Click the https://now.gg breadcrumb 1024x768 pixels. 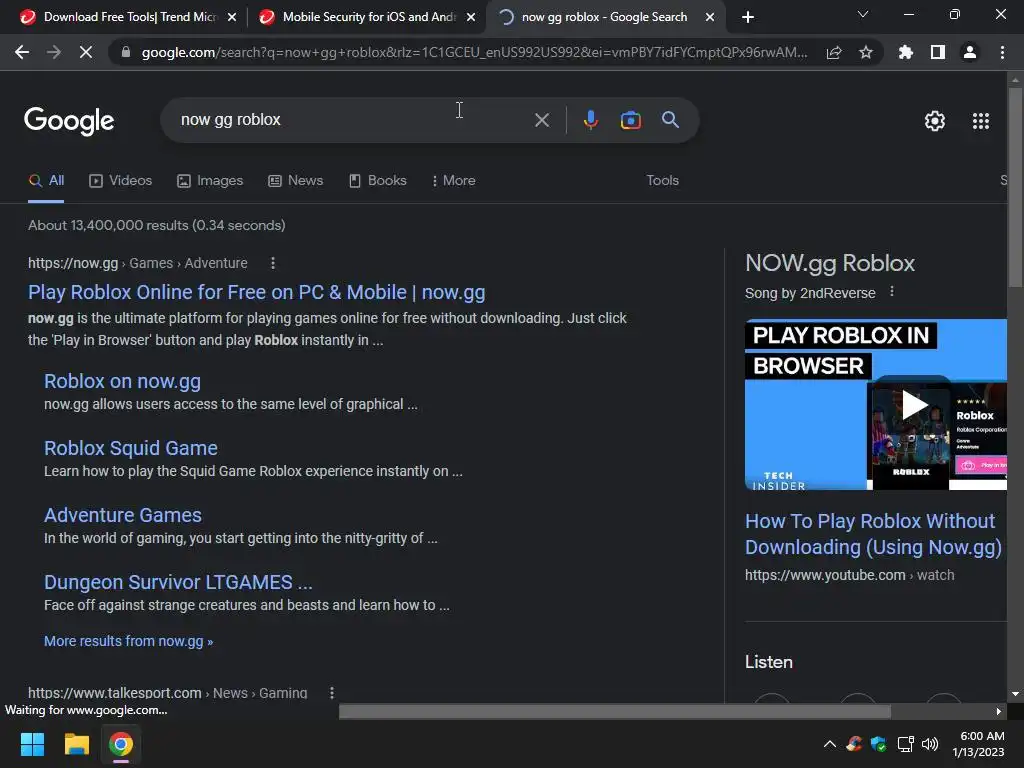point(72,263)
